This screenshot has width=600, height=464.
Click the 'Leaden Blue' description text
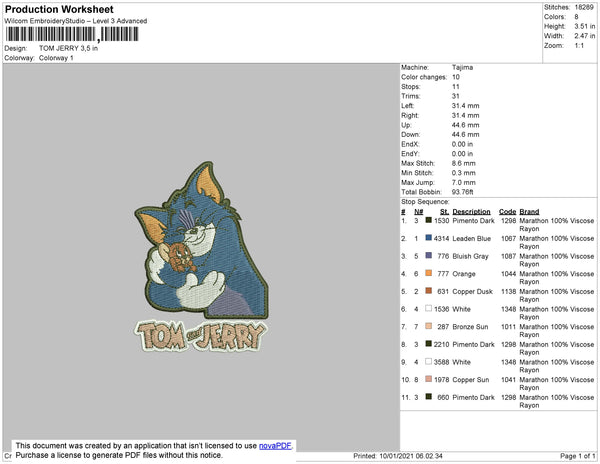(471, 238)
